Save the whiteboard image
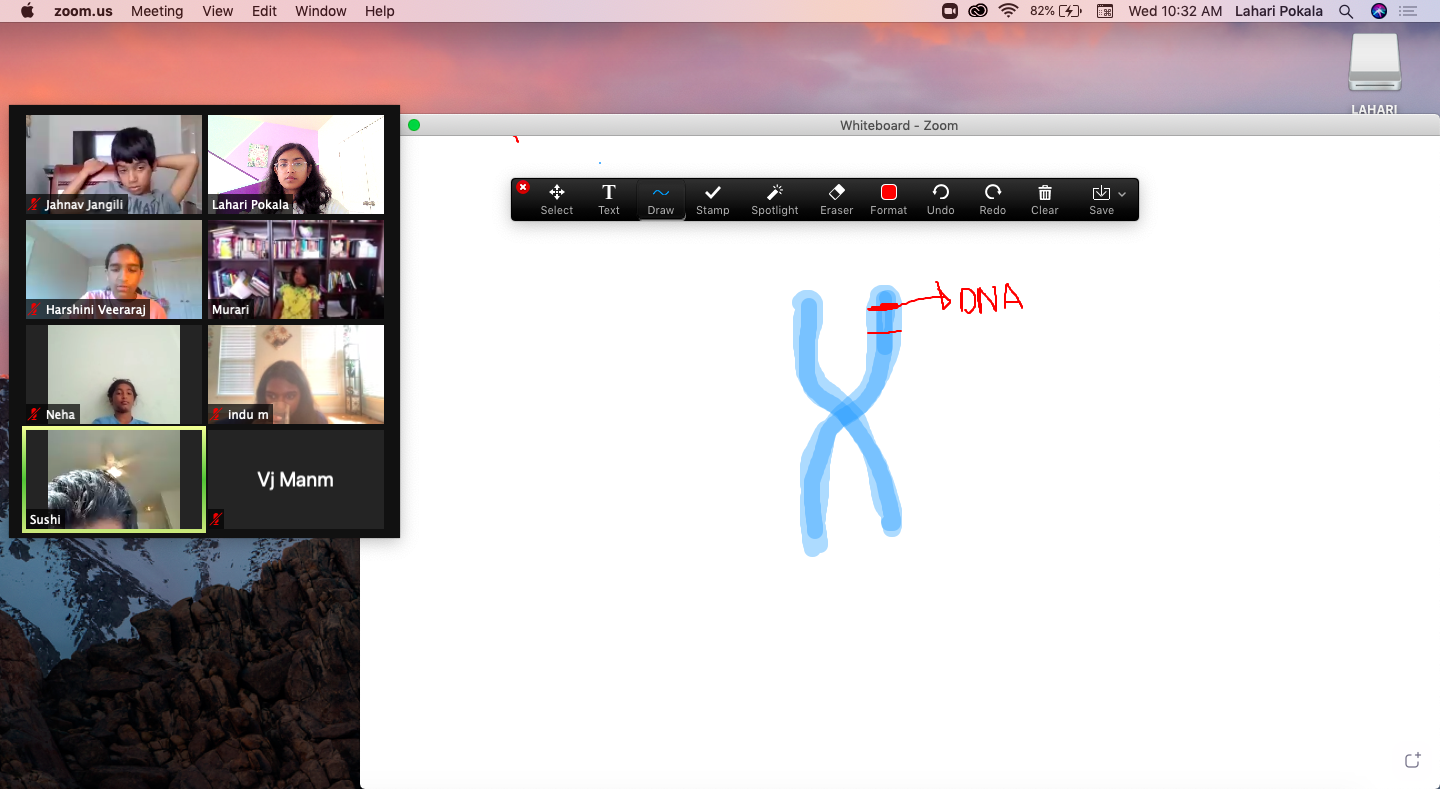This screenshot has width=1440, height=789. click(x=1100, y=199)
